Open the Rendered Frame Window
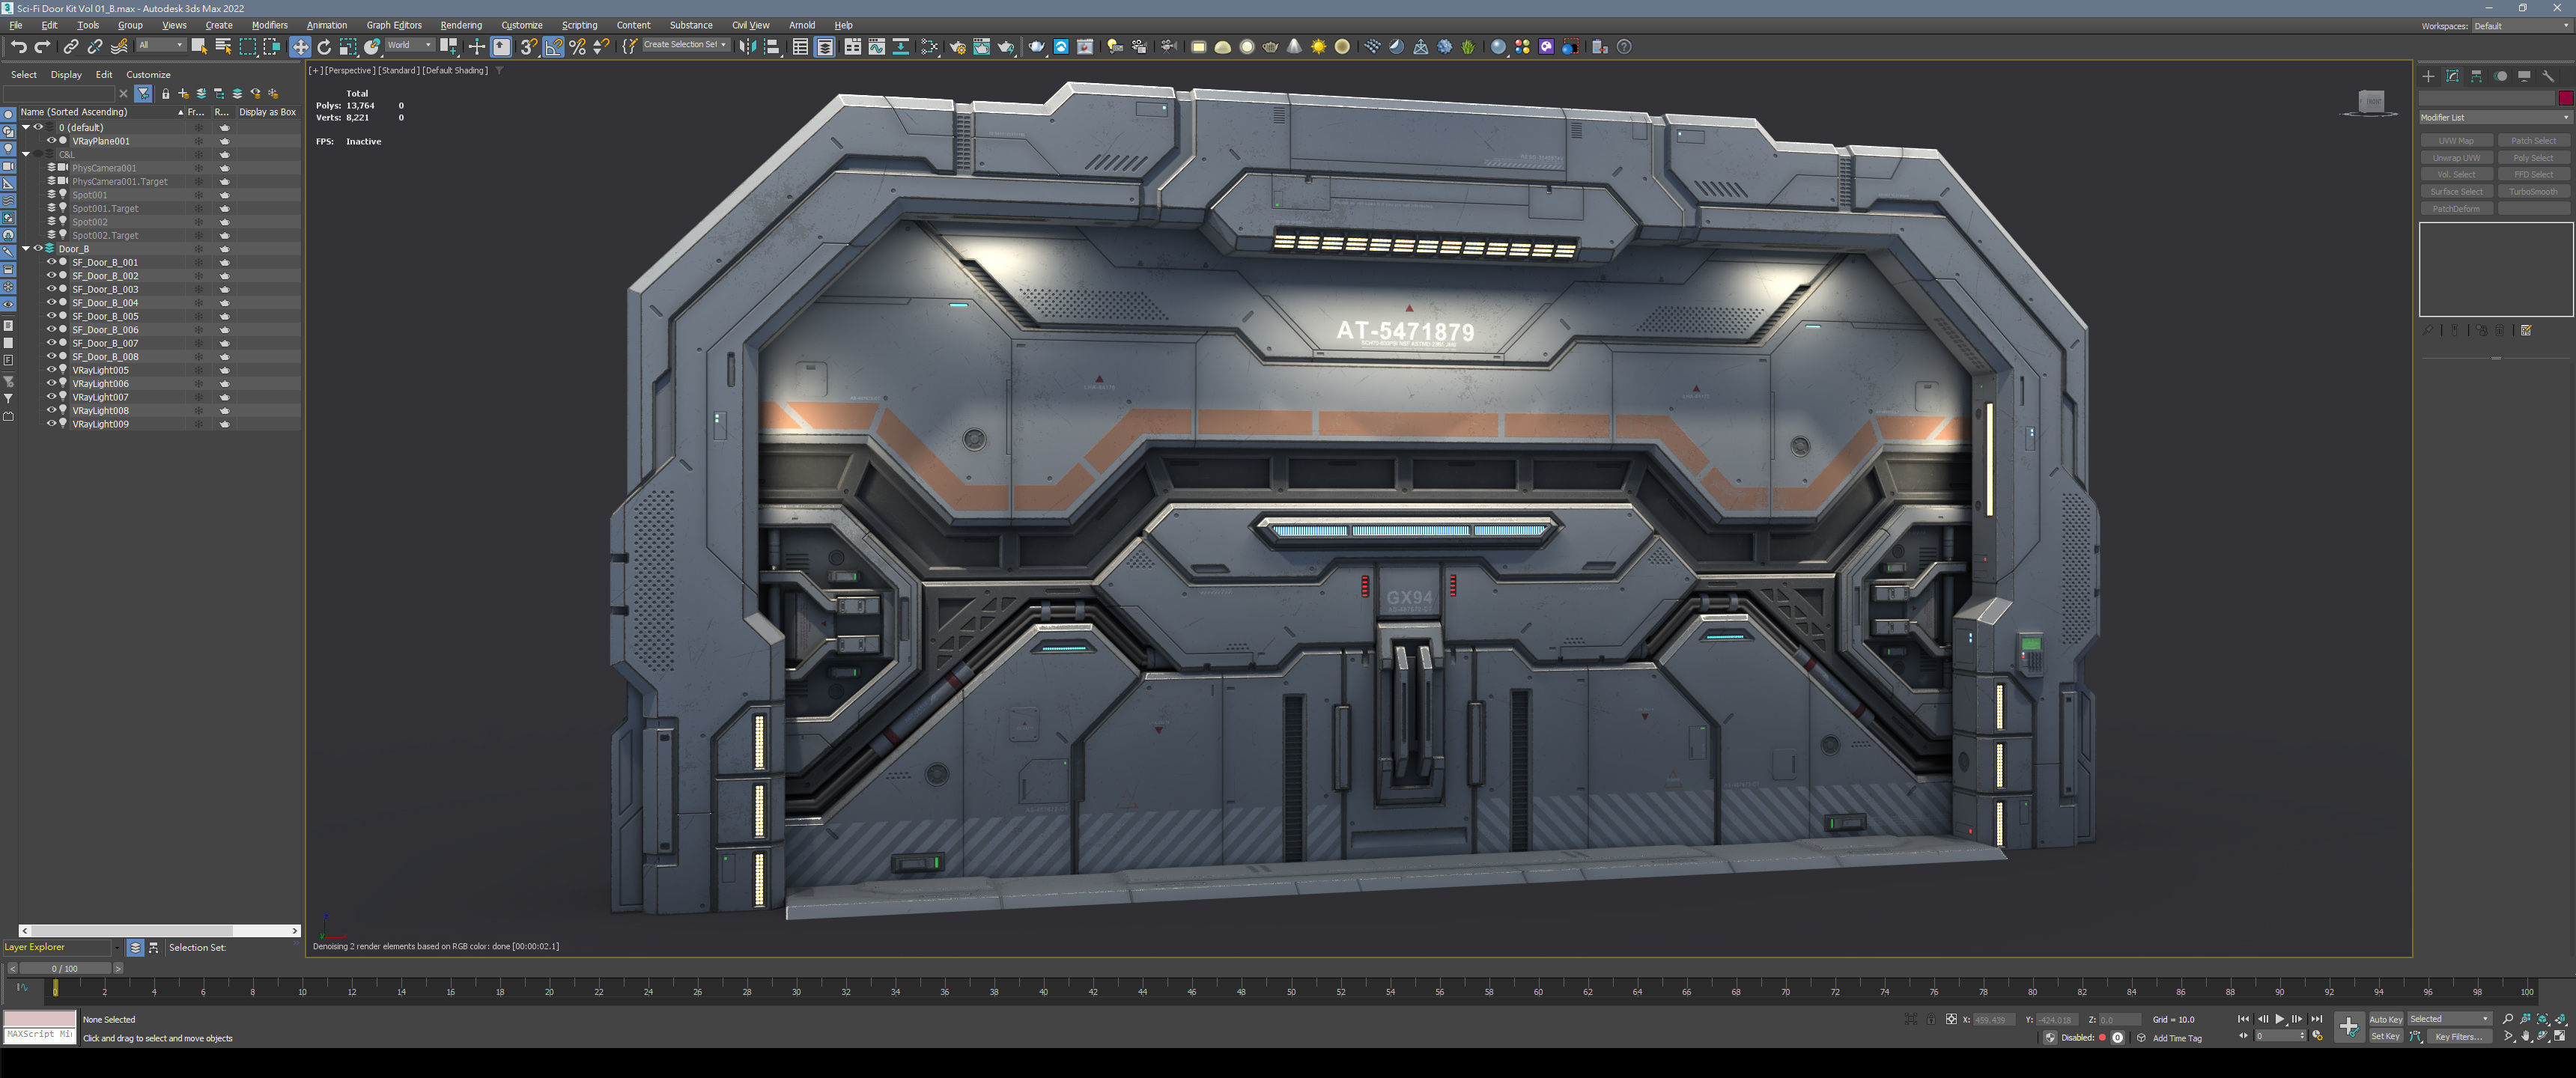Screen dimensions: 2576x1078 [x=981, y=46]
